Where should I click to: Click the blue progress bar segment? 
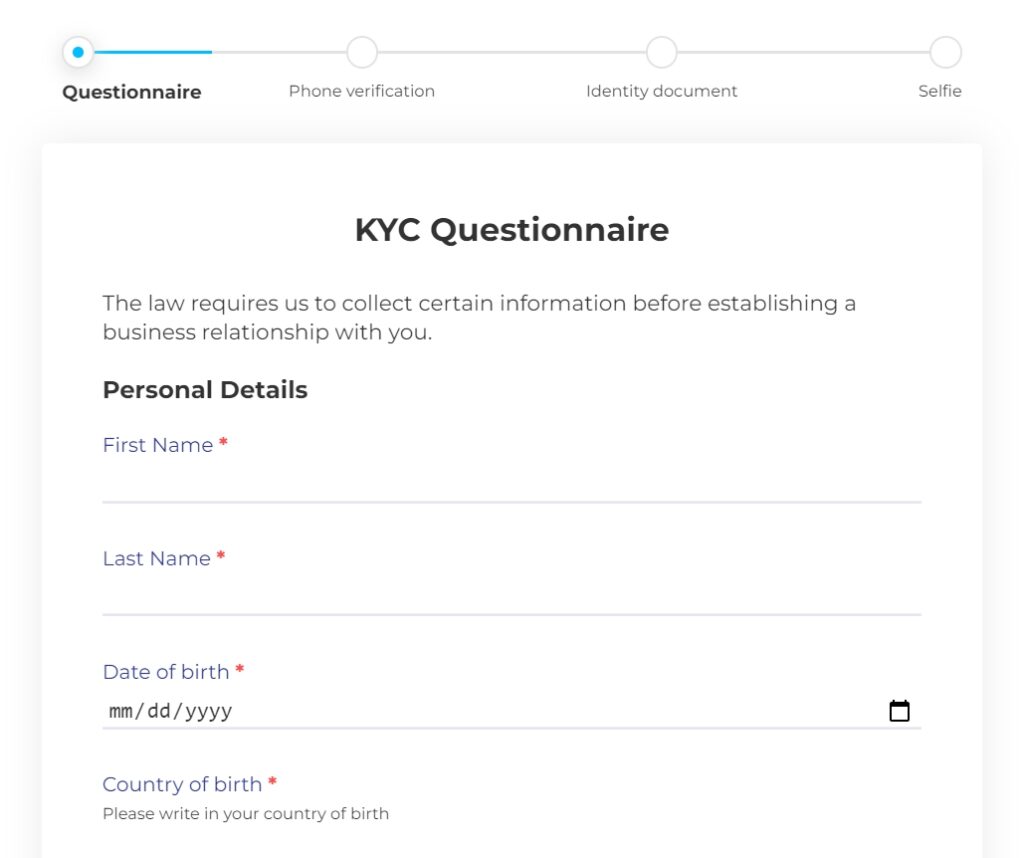153,52
